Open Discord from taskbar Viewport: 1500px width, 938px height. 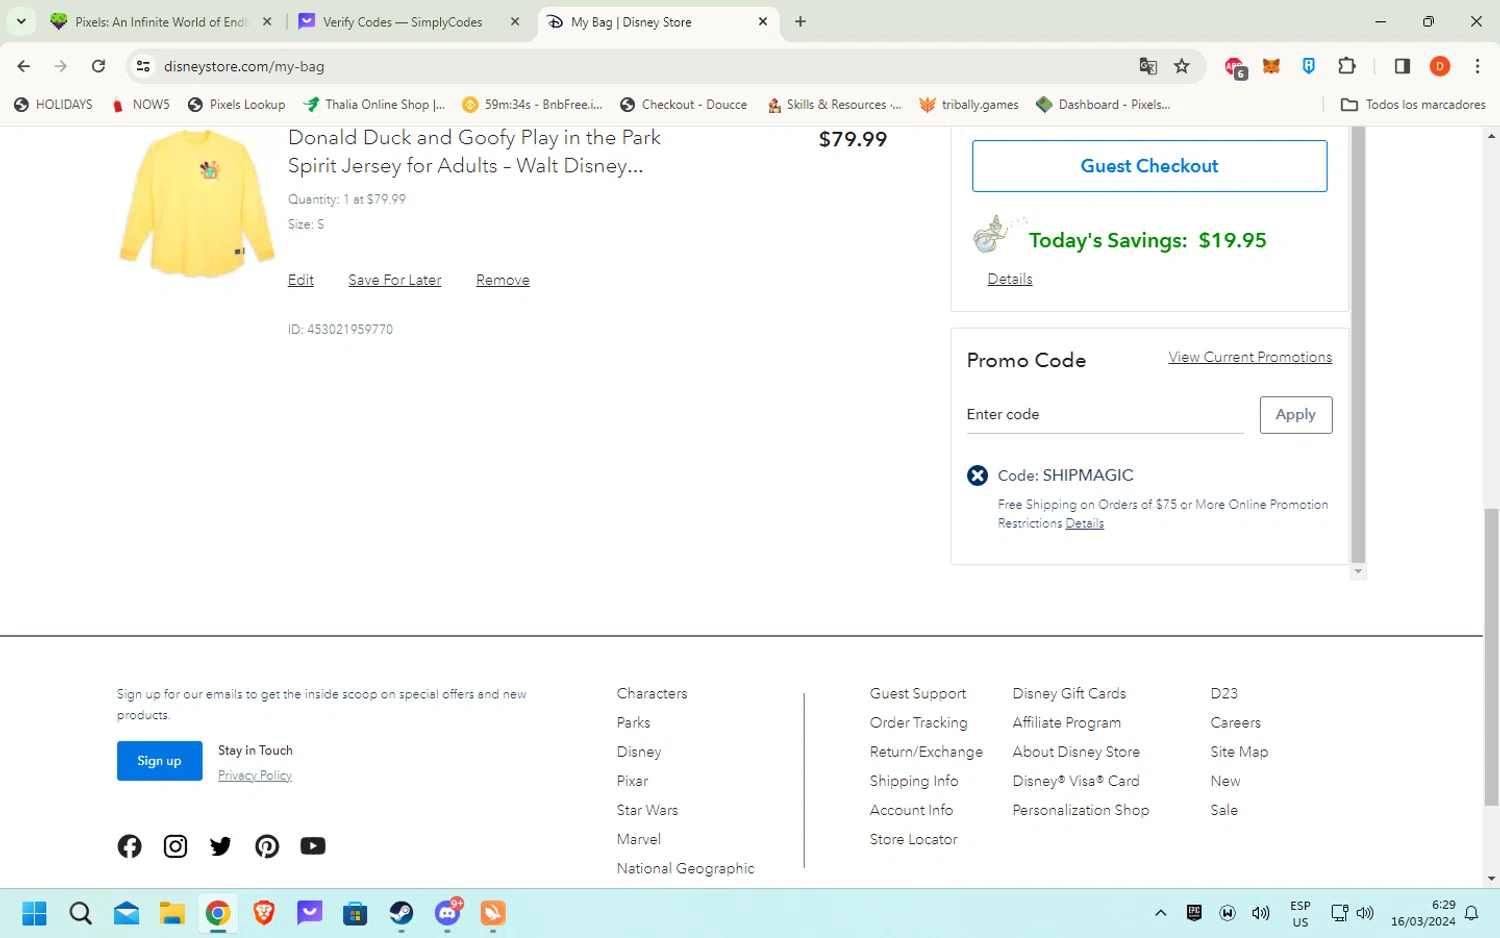448,913
